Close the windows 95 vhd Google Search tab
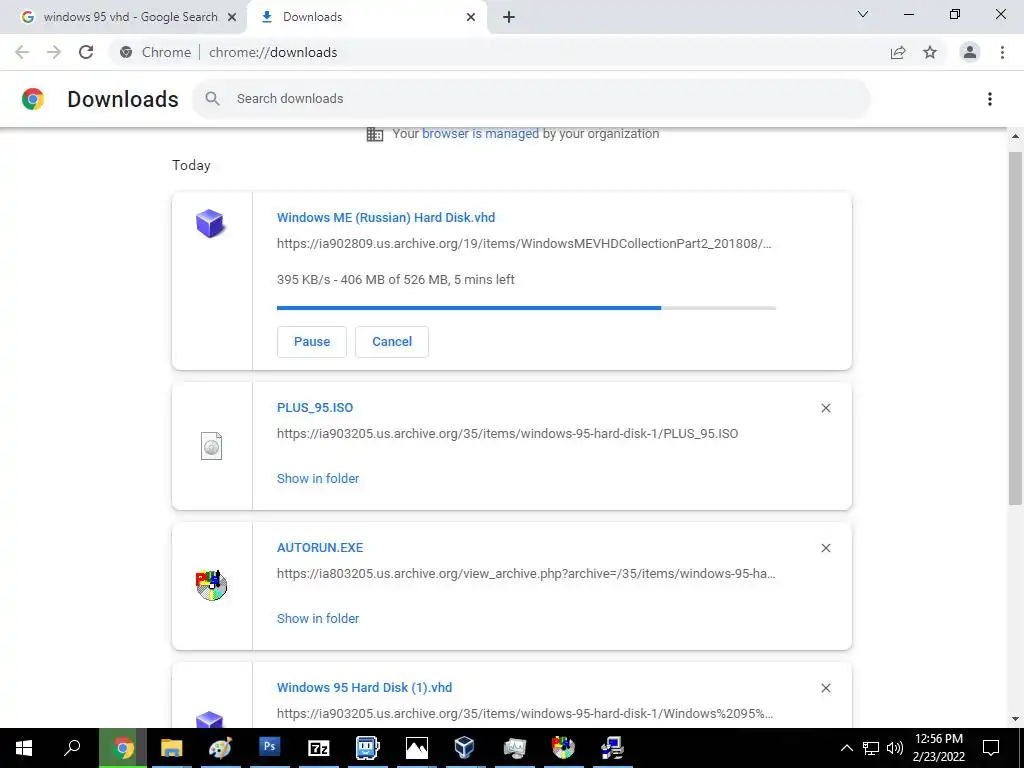 (232, 17)
